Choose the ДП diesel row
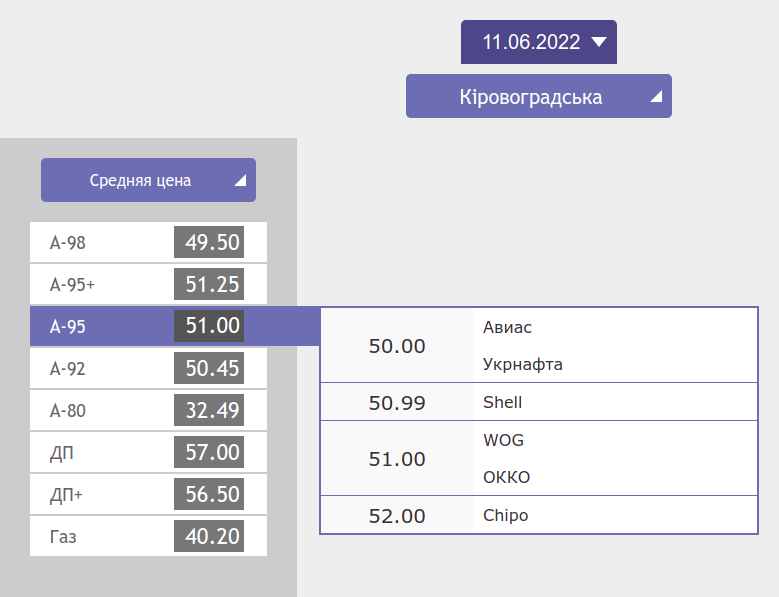Image resolution: width=779 pixels, height=597 pixels. click(148, 453)
